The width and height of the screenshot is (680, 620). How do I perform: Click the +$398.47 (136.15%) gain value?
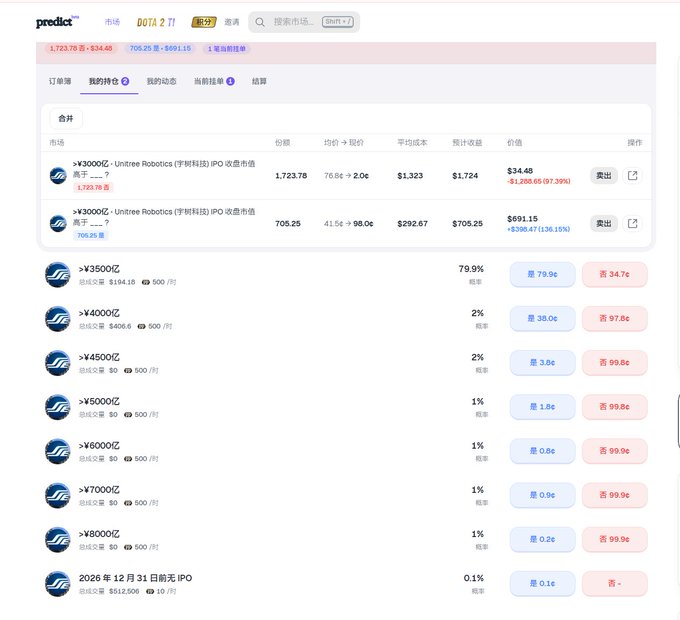(539, 229)
